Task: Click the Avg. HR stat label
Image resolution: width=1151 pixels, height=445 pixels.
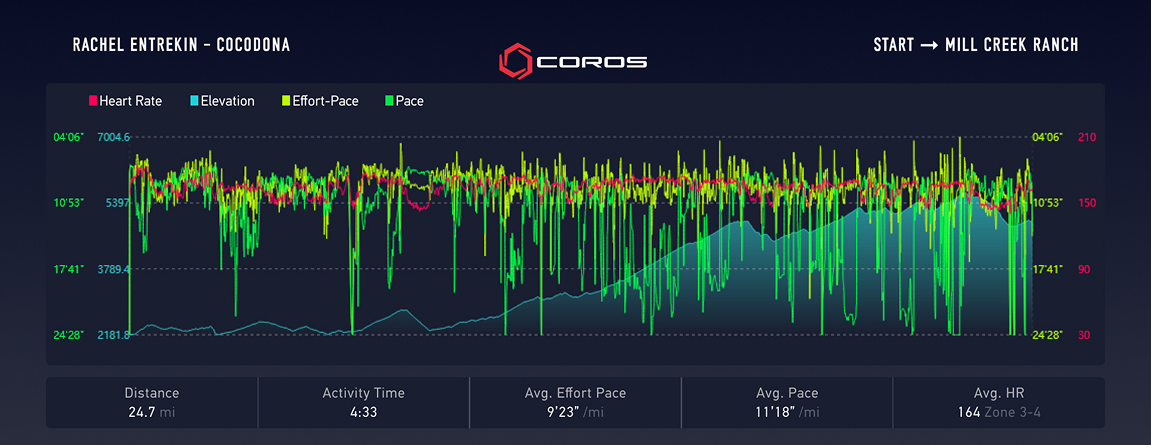Action: click(x=998, y=394)
